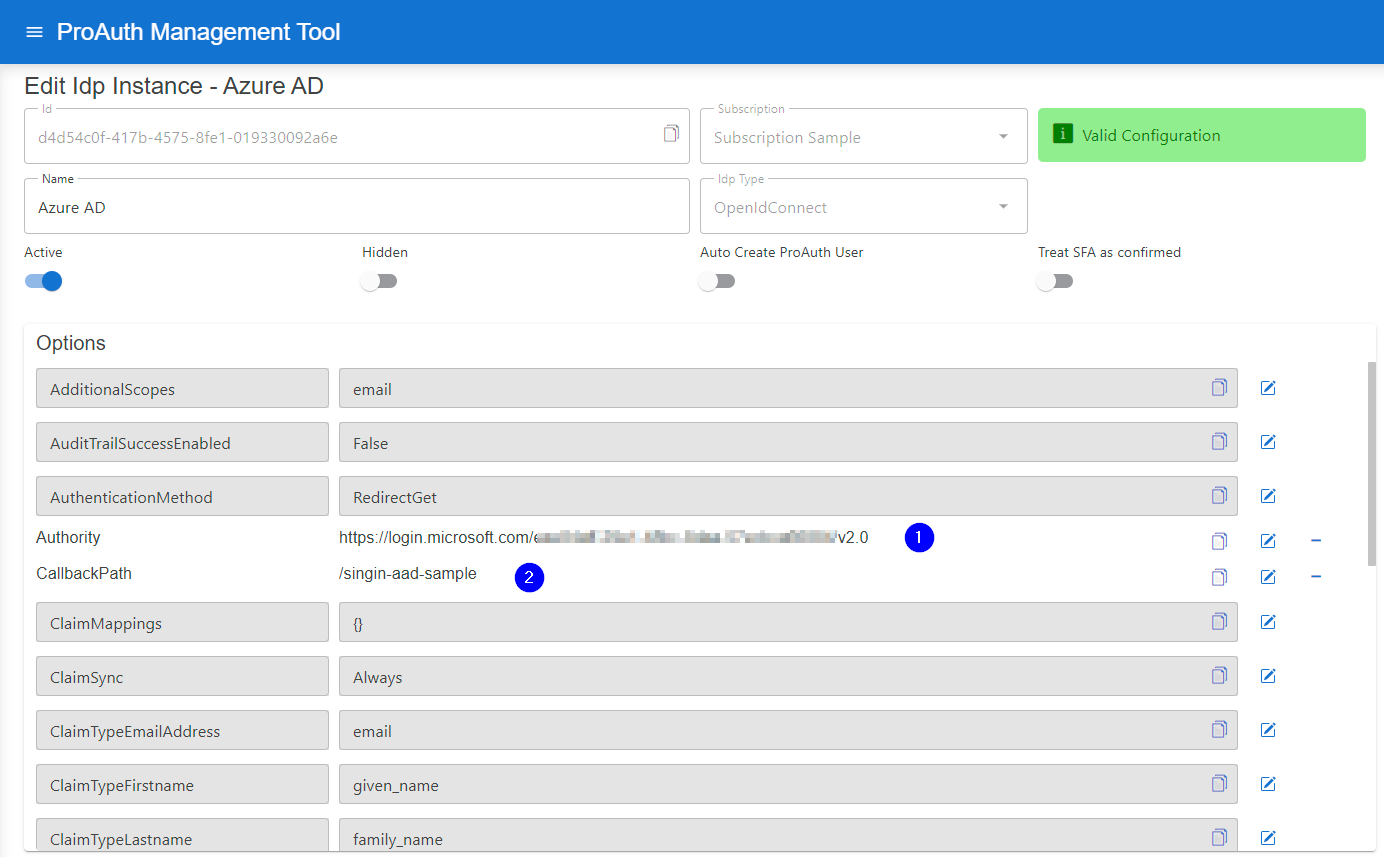Viewport: 1384px width, 857px height.
Task: Edit the CallbackPath option with pencil icon
Action: (1267, 576)
